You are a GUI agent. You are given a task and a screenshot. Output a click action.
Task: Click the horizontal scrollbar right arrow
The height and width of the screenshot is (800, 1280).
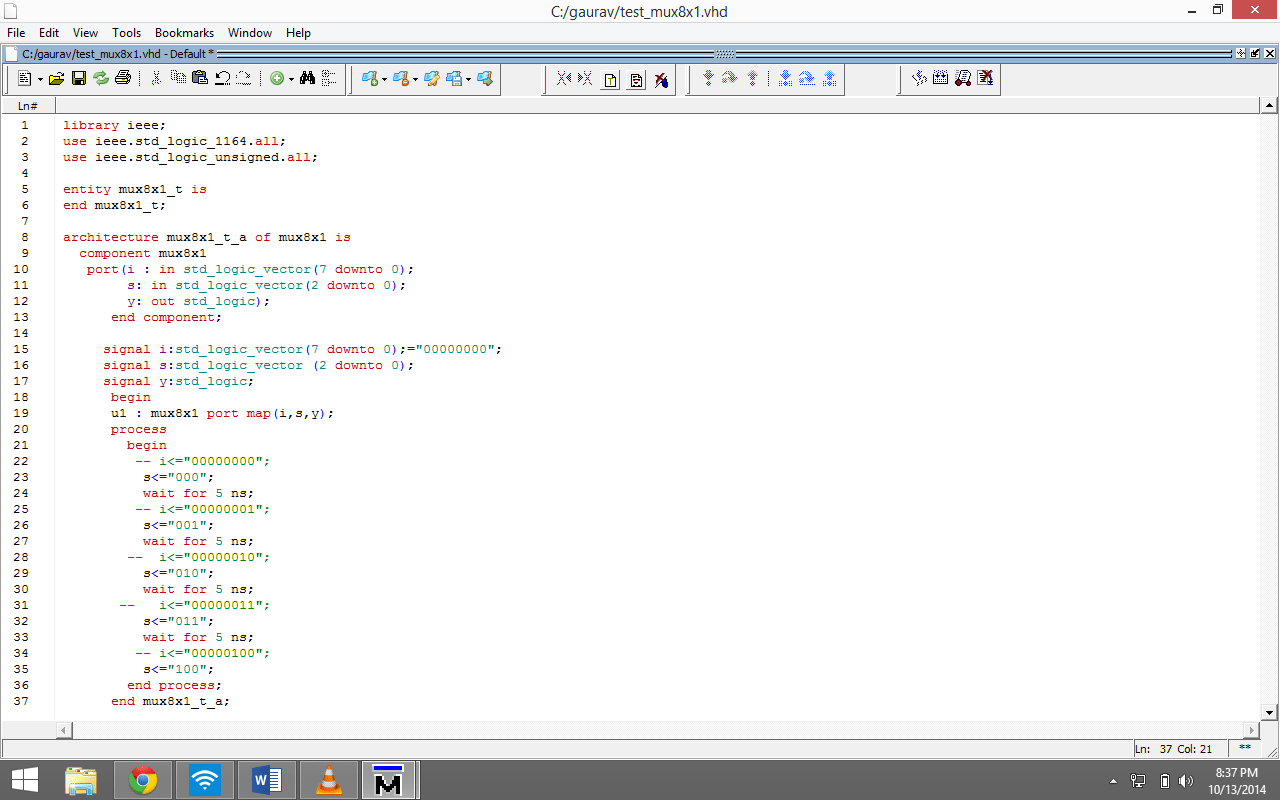[x=1252, y=730]
